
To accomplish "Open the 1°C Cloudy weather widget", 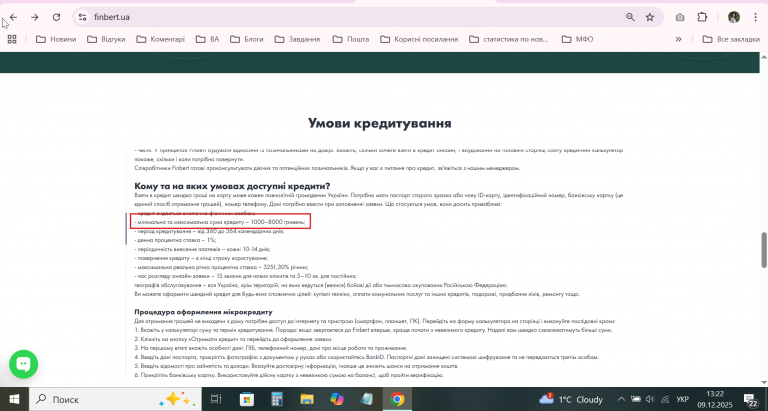I will point(571,399).
